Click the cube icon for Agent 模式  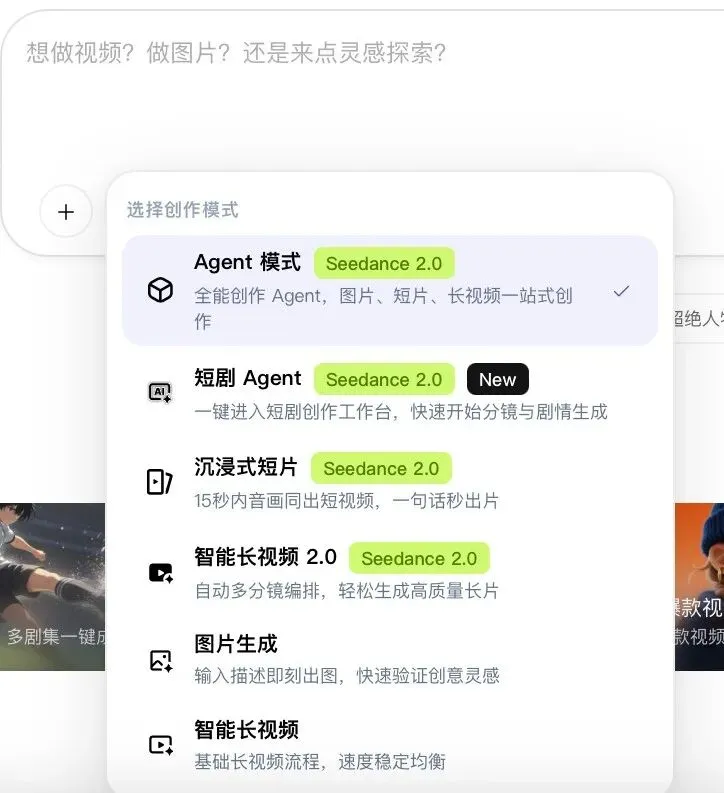pyautogui.click(x=160, y=290)
